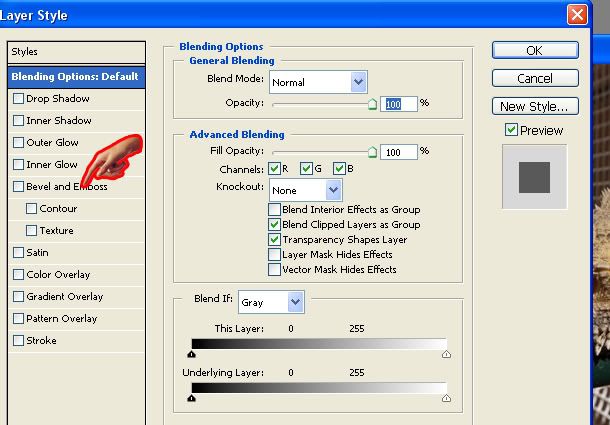
Task: Check the Pattern Overlay box
Action: [18, 318]
